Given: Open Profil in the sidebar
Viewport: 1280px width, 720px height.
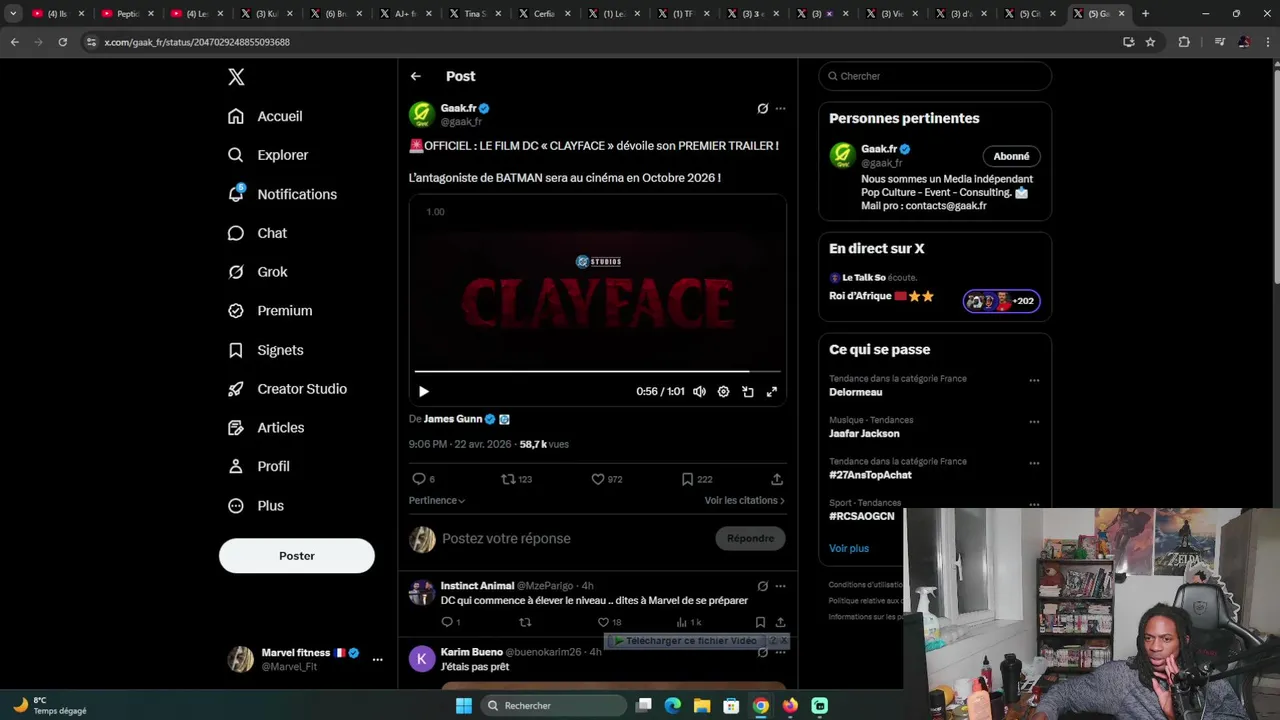Looking at the screenshot, I should coord(259,467).
